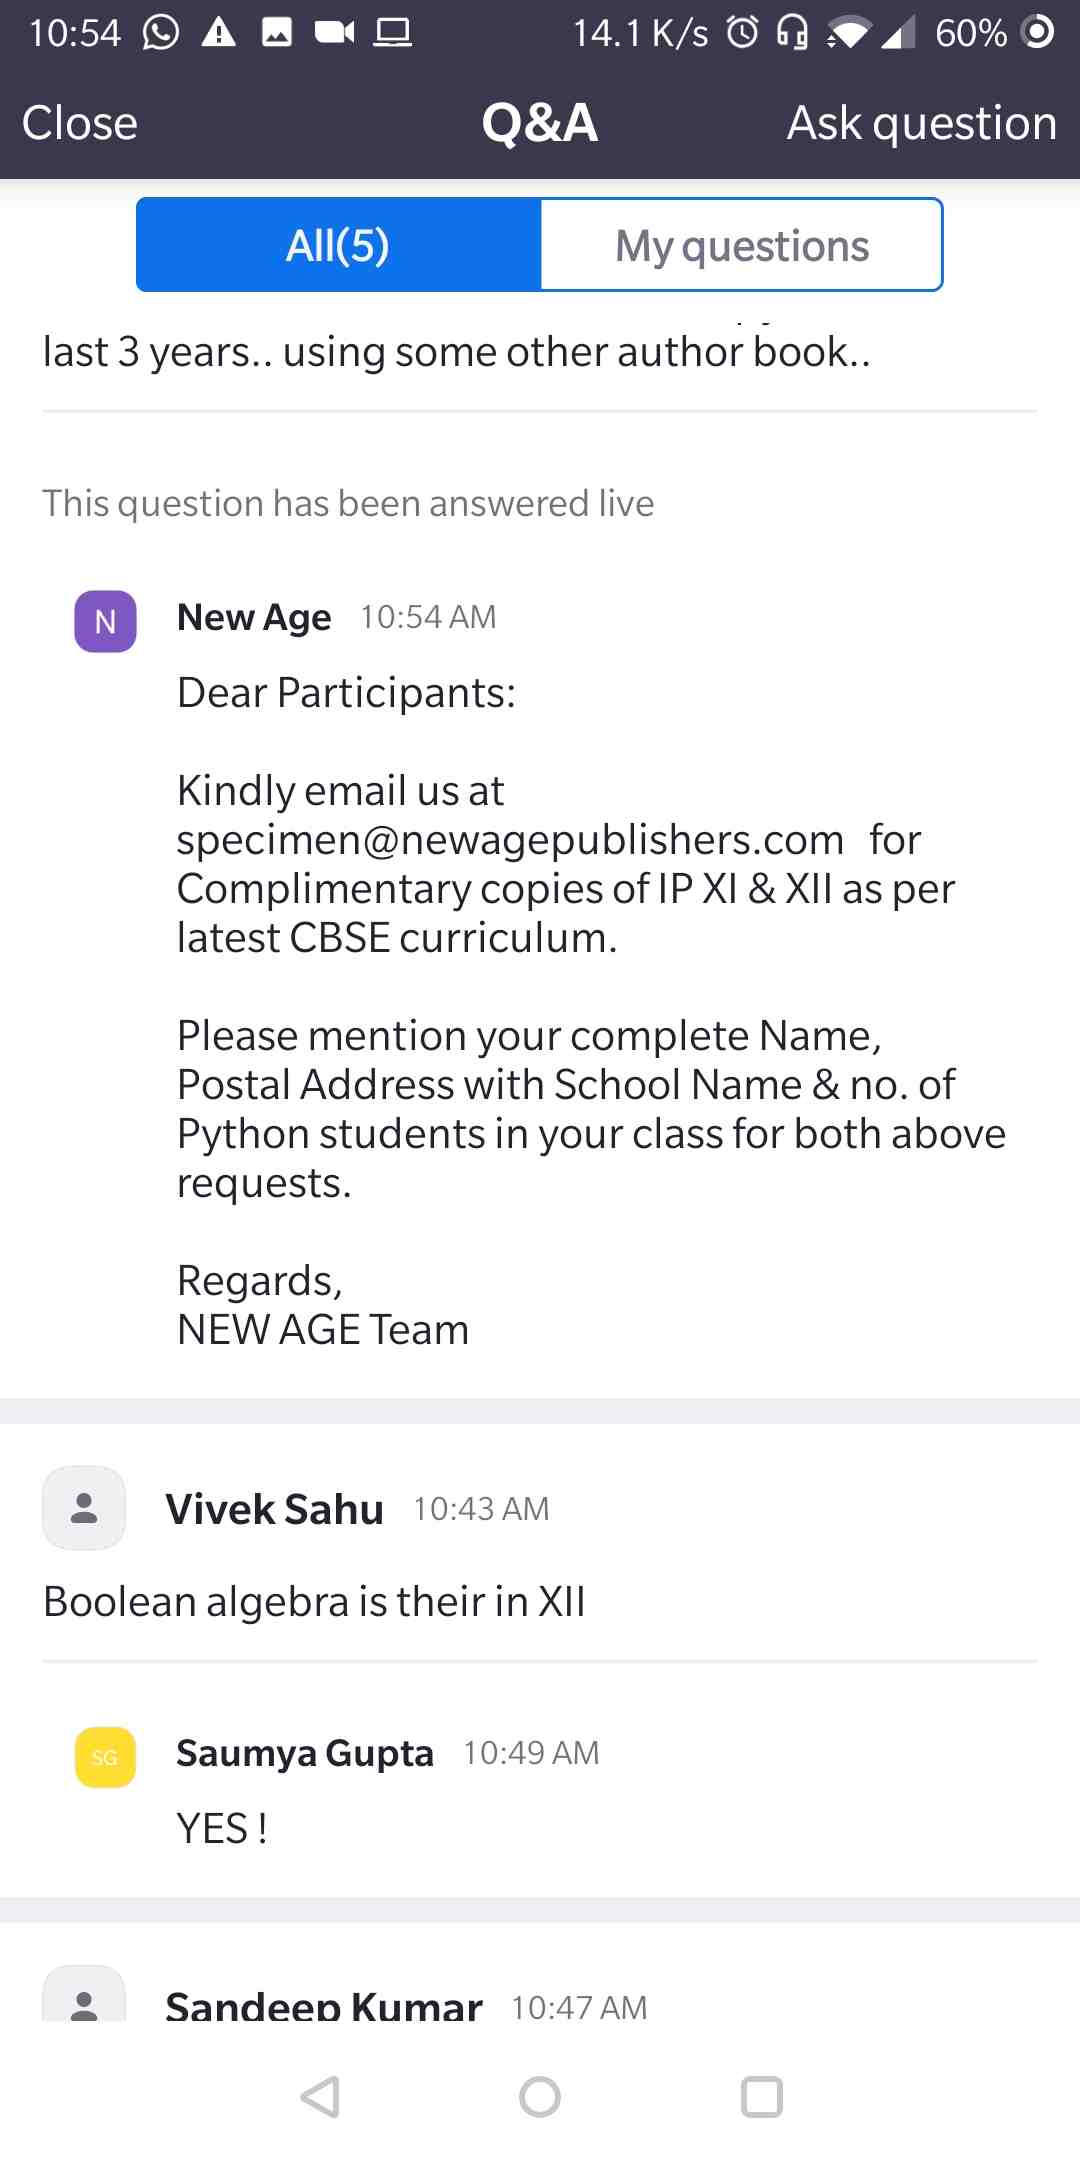This screenshot has width=1080, height=2160.
Task: Tap Vivek Sahu's profile avatar
Action: tap(84, 1508)
